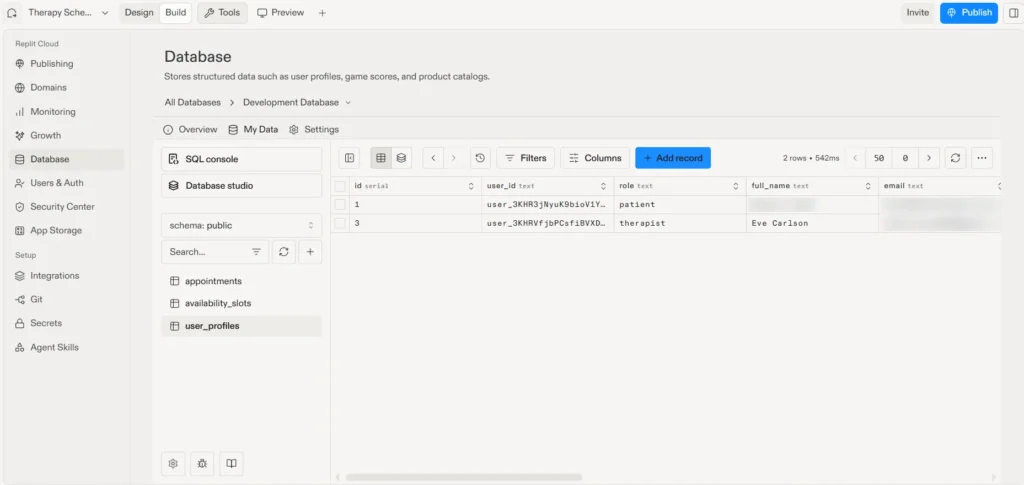Click the Publish button

point(969,12)
